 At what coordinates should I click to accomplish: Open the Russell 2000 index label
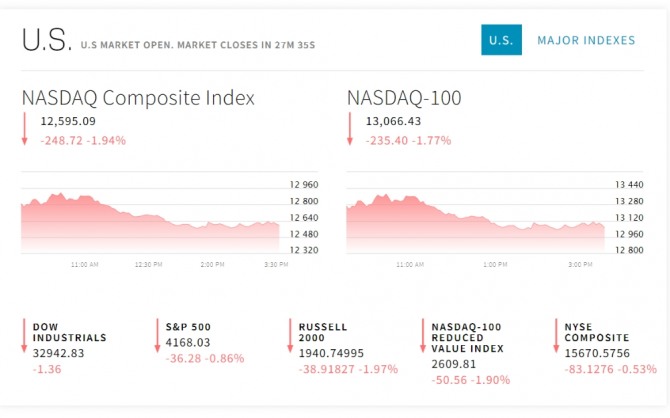pyautogui.click(x=322, y=332)
